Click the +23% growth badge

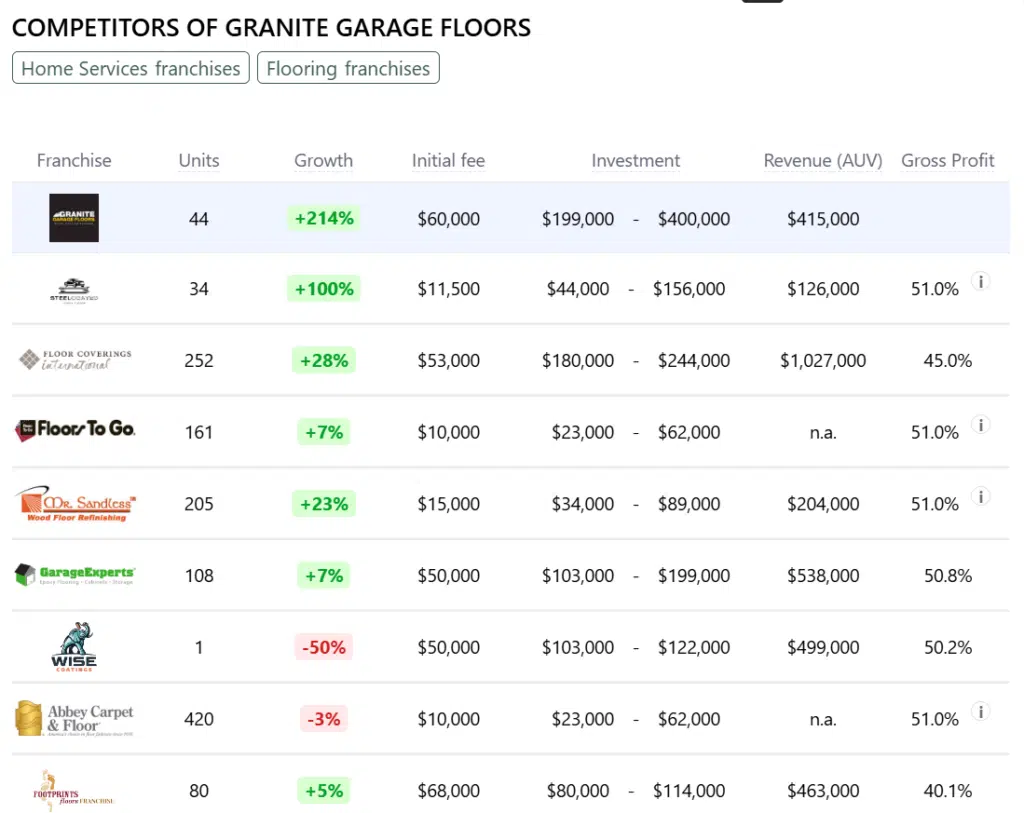pos(324,504)
